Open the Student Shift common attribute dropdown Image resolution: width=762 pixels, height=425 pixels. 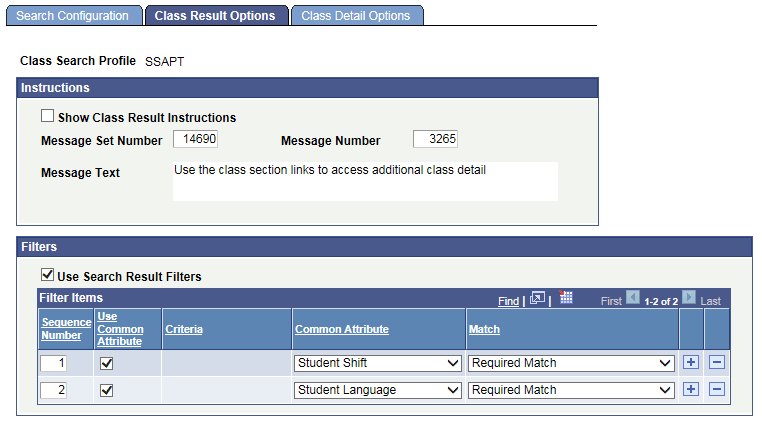(x=378, y=363)
